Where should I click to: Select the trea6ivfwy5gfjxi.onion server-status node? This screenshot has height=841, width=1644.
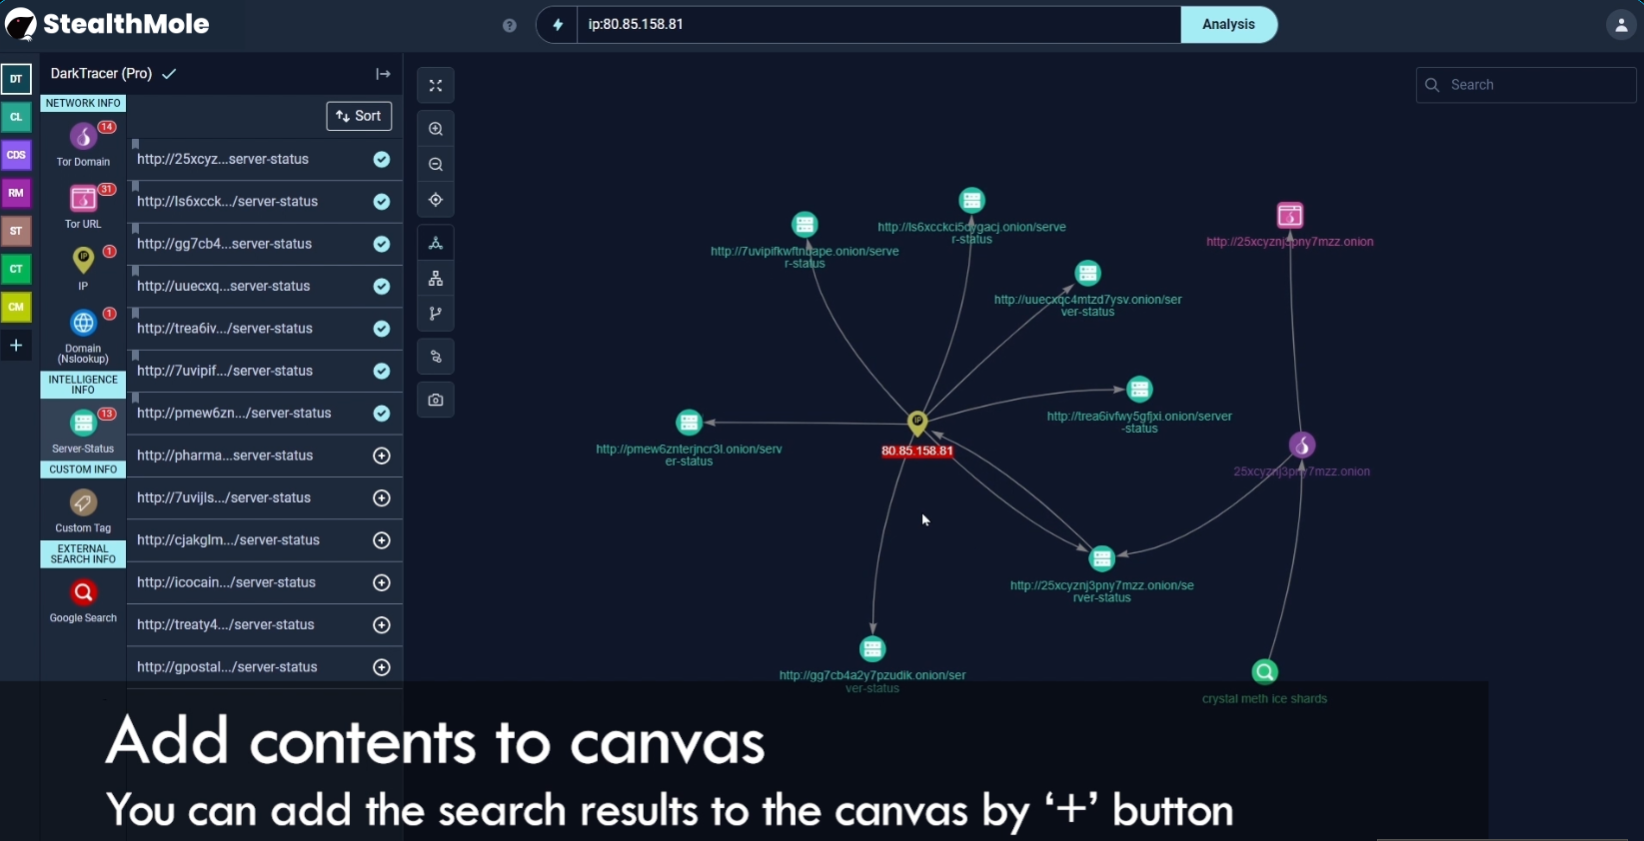[1140, 389]
